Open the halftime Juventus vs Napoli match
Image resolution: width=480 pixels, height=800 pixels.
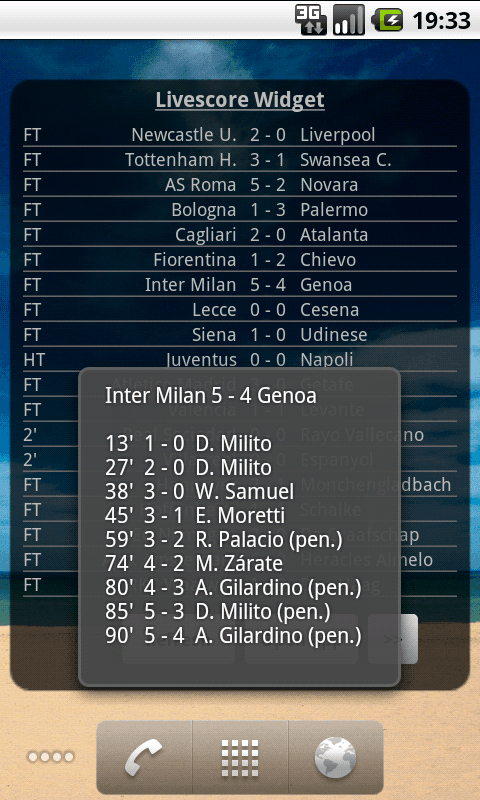tap(240, 360)
